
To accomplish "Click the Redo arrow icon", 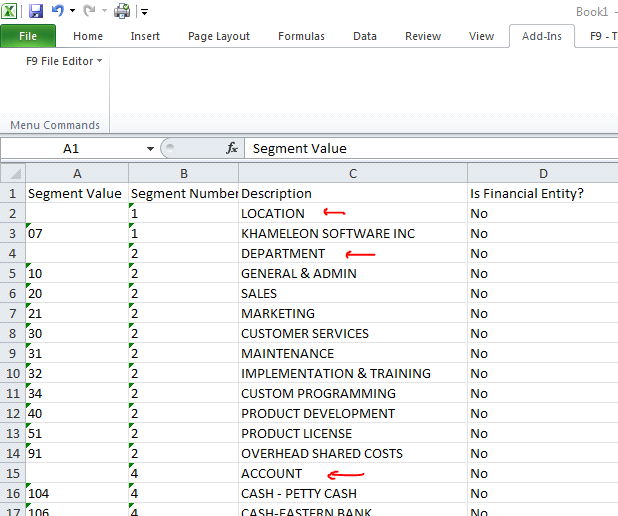I will click(x=89, y=11).
